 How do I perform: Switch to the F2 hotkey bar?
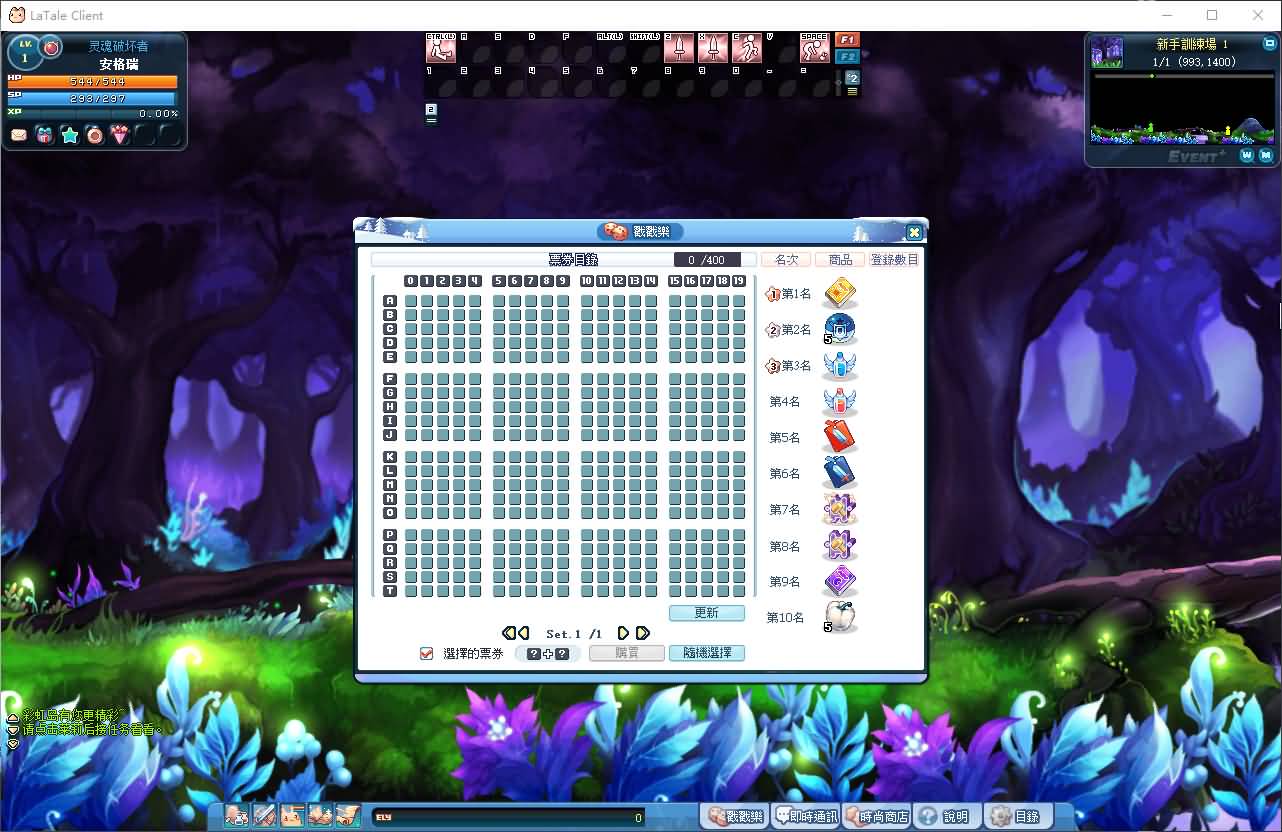[846, 57]
